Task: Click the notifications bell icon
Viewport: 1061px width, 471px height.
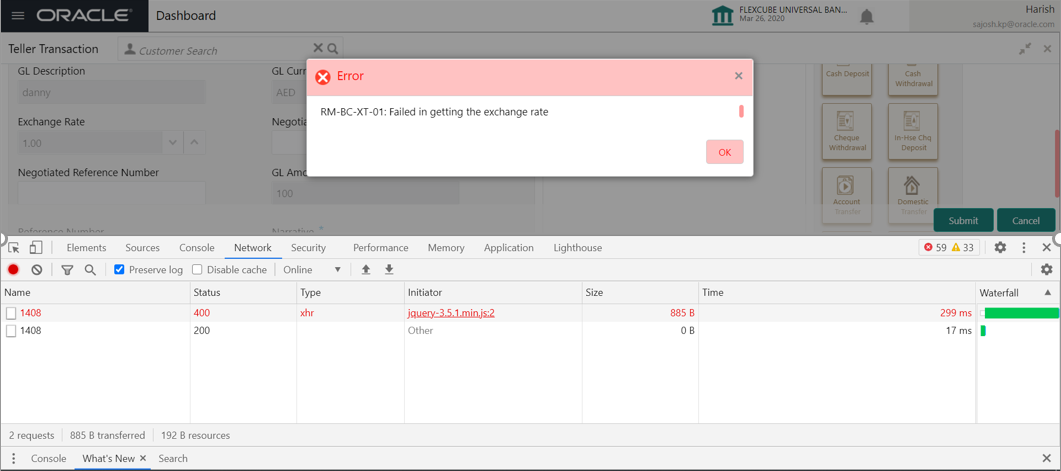Action: click(867, 17)
